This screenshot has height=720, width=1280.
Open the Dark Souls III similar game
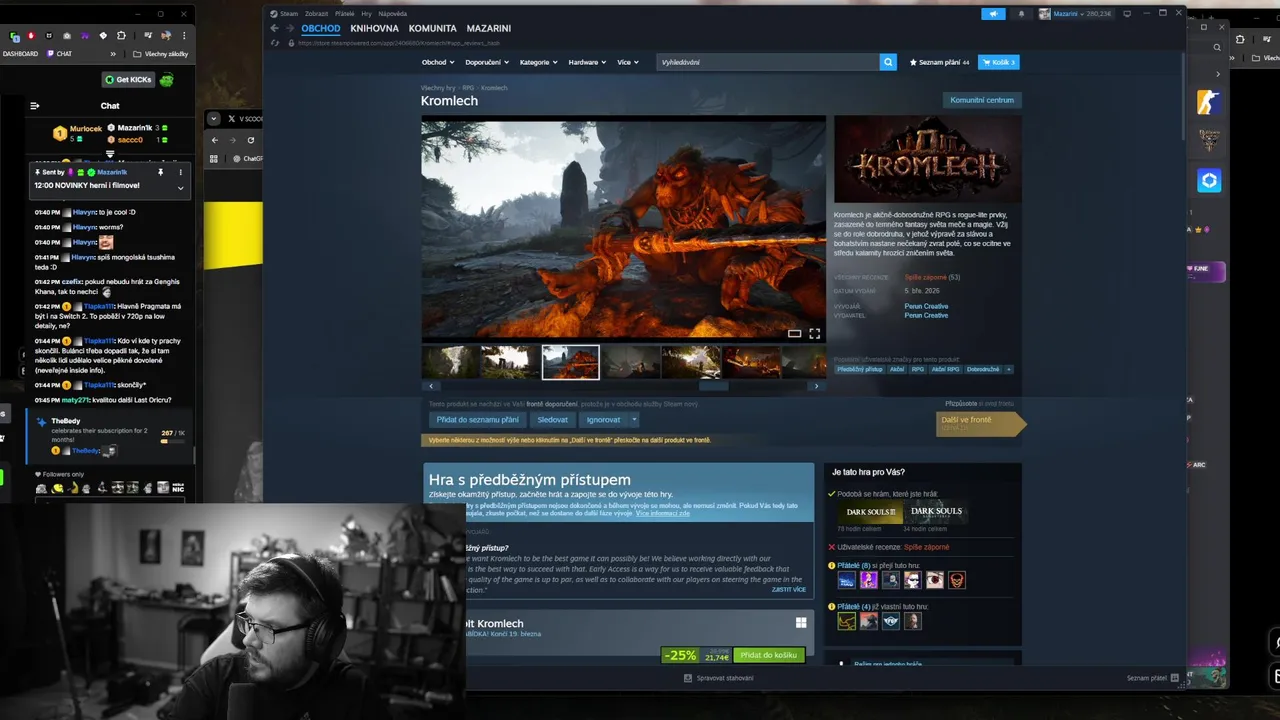click(870, 511)
